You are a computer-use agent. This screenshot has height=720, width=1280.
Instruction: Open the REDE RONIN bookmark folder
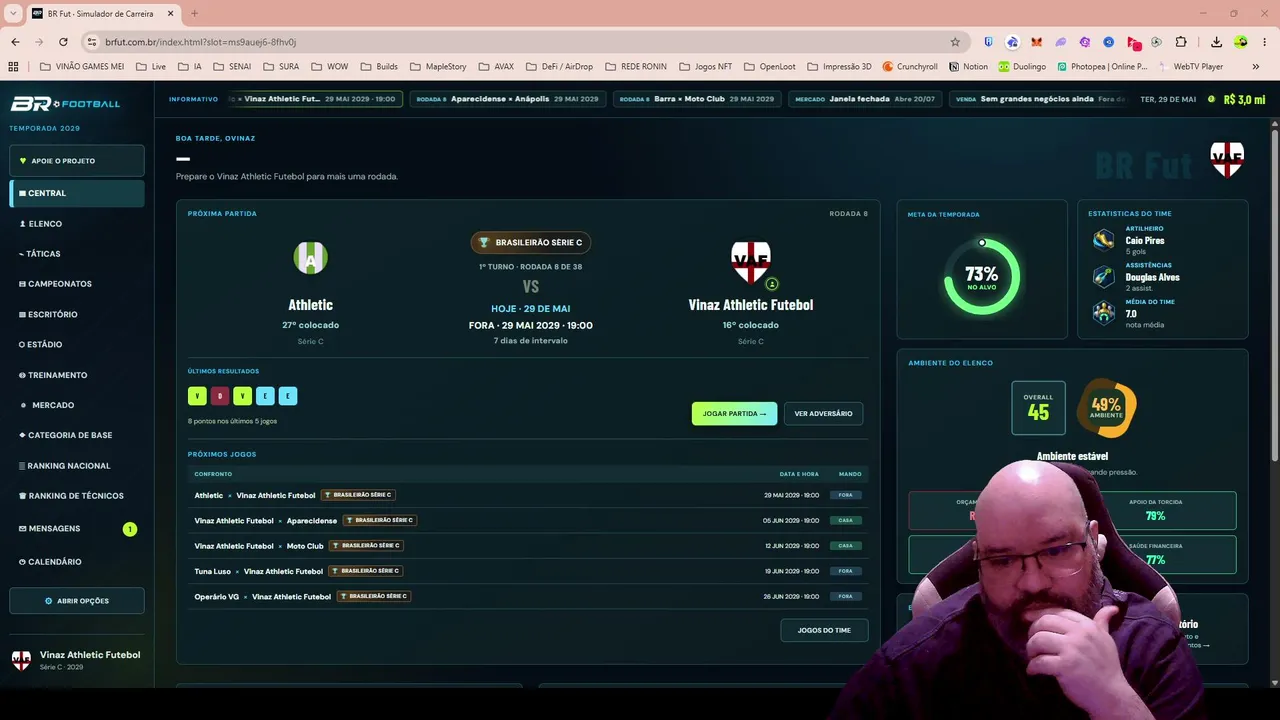[x=634, y=67]
